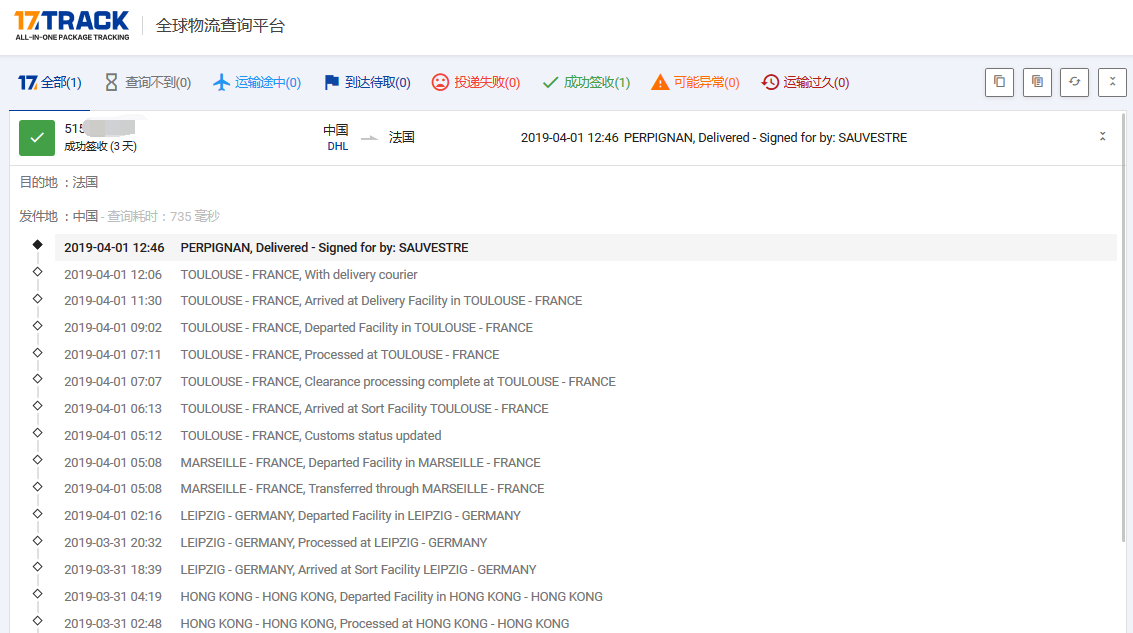
Task: Click the copy tracking details icon button
Action: click(x=1037, y=82)
